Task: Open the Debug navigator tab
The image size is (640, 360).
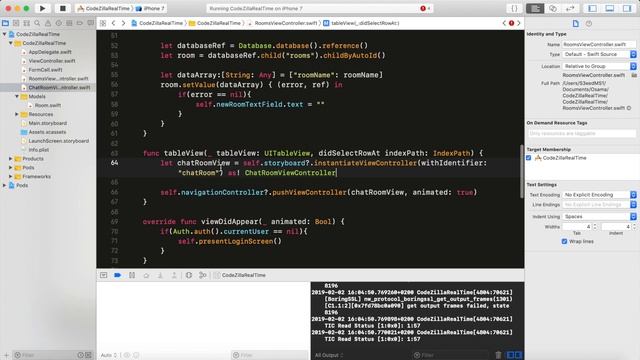Action: [x=69, y=23]
